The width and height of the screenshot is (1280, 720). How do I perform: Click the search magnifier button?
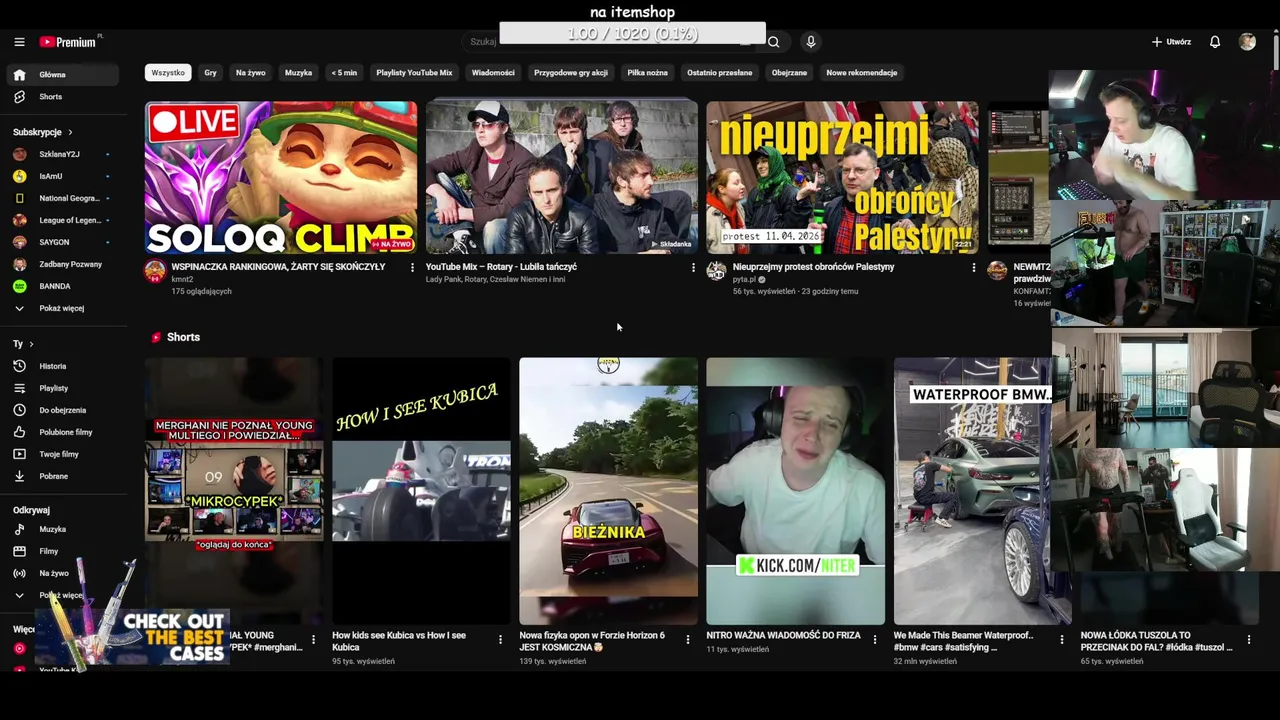(773, 42)
